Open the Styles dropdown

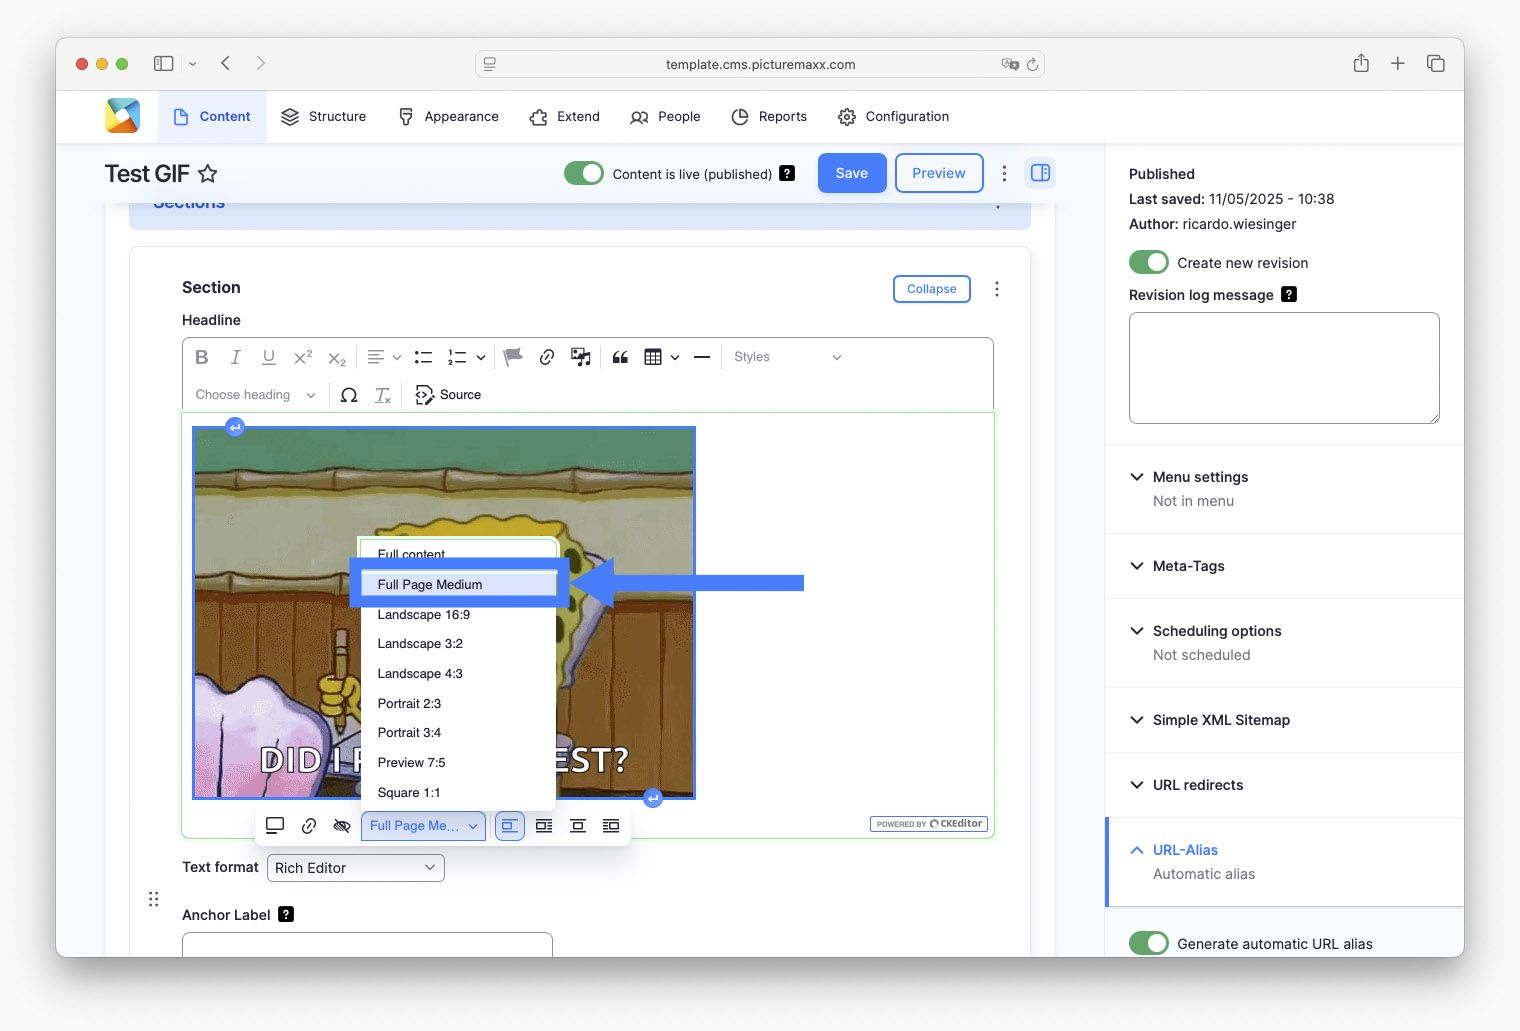tap(787, 357)
